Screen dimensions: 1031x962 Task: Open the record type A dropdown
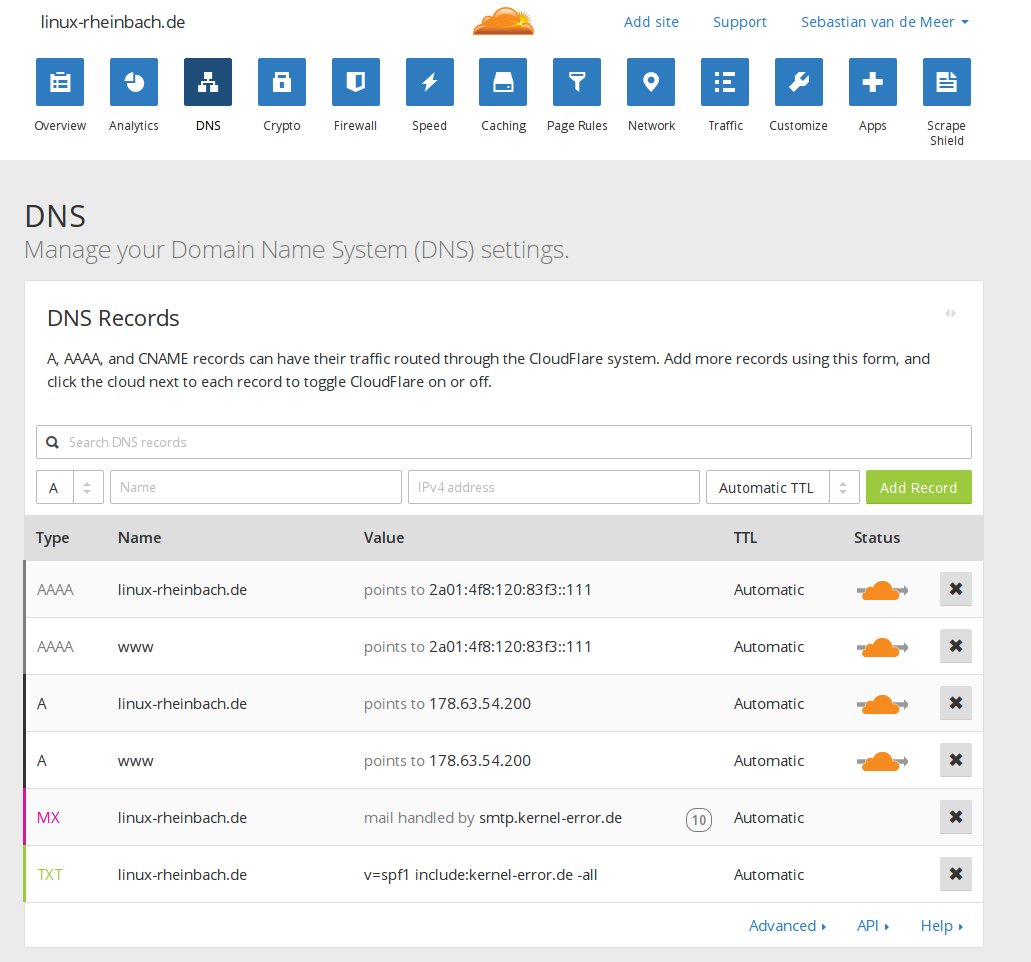(x=70, y=487)
